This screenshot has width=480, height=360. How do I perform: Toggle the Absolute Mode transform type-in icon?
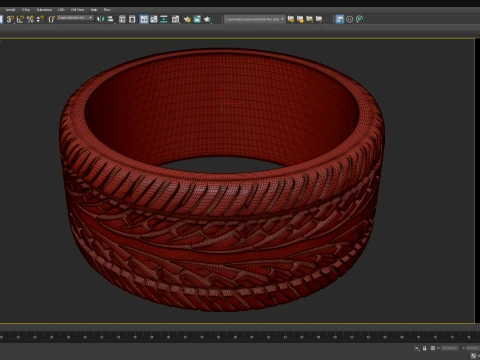[433, 348]
